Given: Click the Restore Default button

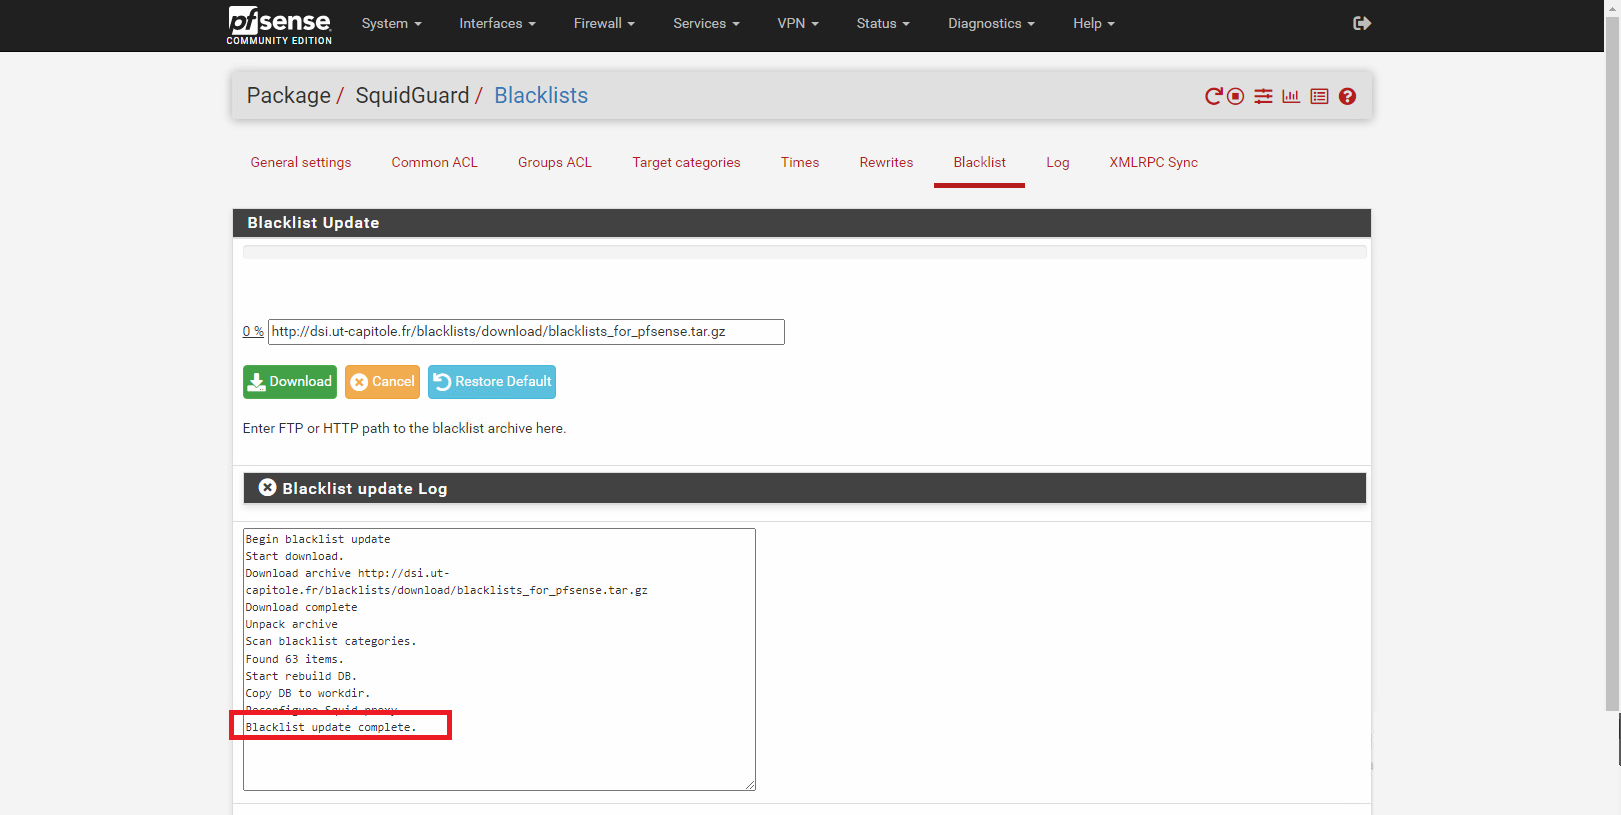Looking at the screenshot, I should [492, 382].
